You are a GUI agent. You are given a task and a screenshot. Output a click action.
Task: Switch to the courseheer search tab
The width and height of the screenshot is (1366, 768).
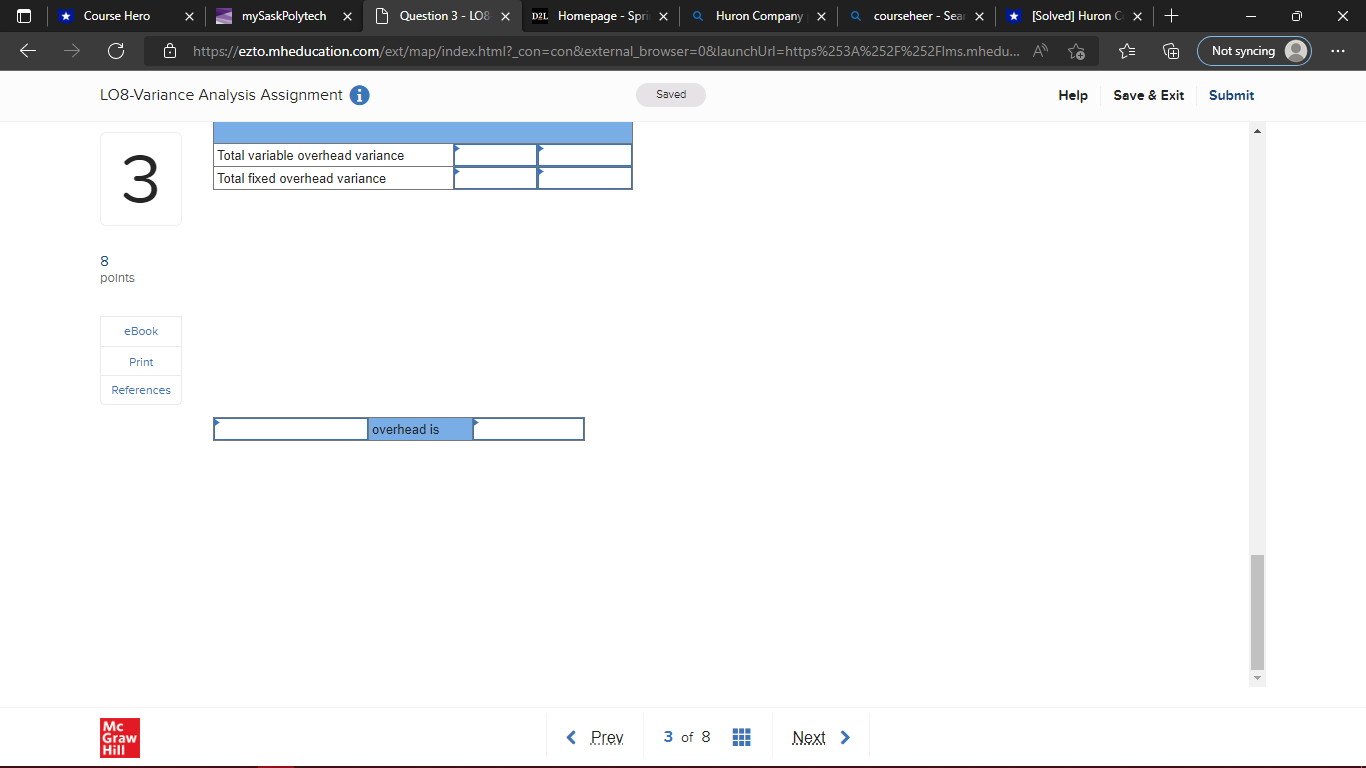(x=917, y=17)
